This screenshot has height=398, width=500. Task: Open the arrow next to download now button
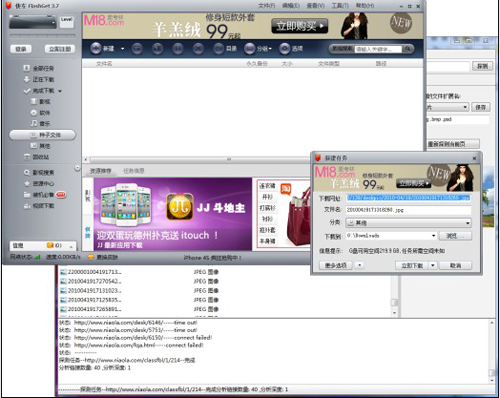(x=432, y=265)
